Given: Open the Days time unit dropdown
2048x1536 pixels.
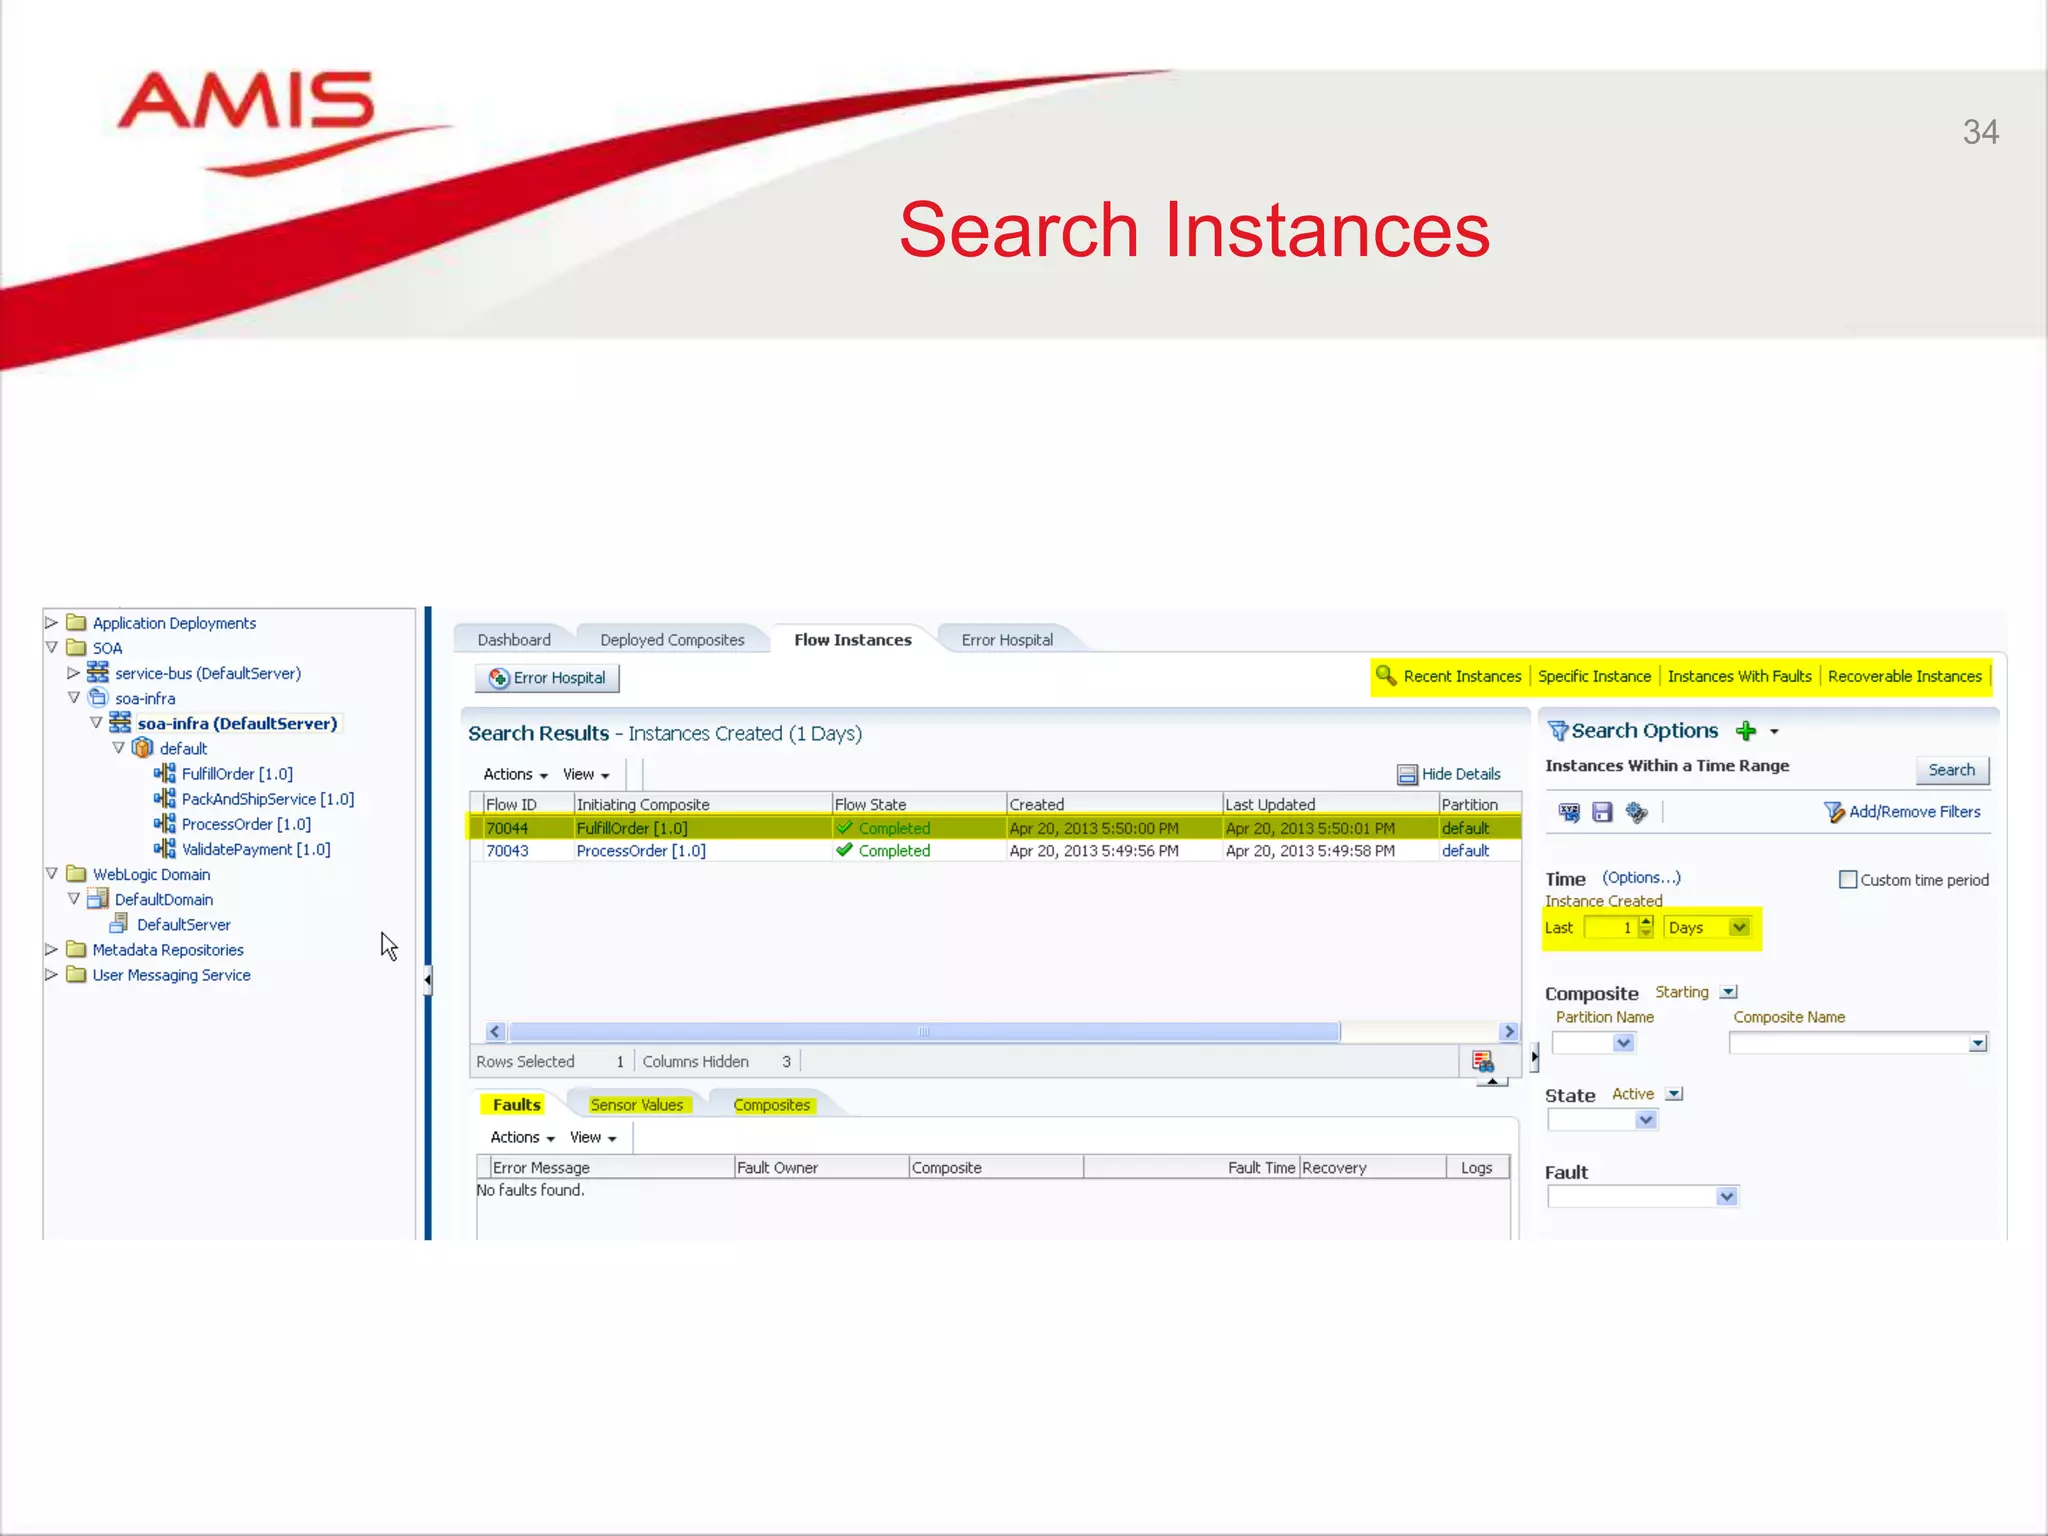Looking at the screenshot, I should (1740, 927).
